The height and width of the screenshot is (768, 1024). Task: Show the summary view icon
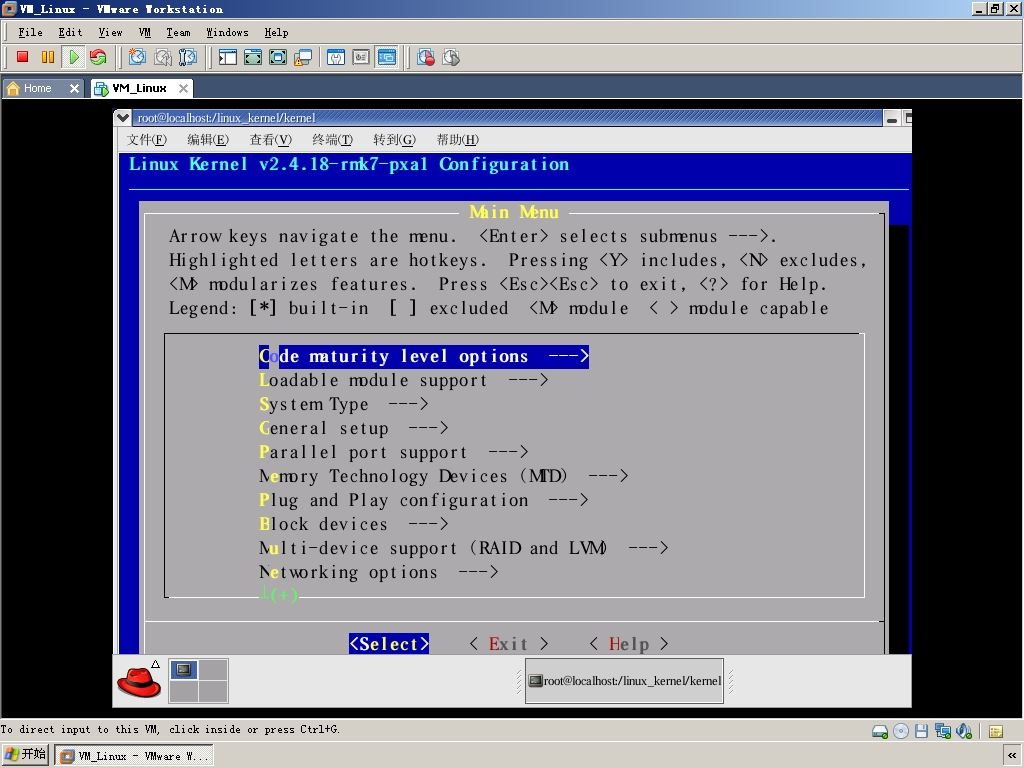coord(336,57)
